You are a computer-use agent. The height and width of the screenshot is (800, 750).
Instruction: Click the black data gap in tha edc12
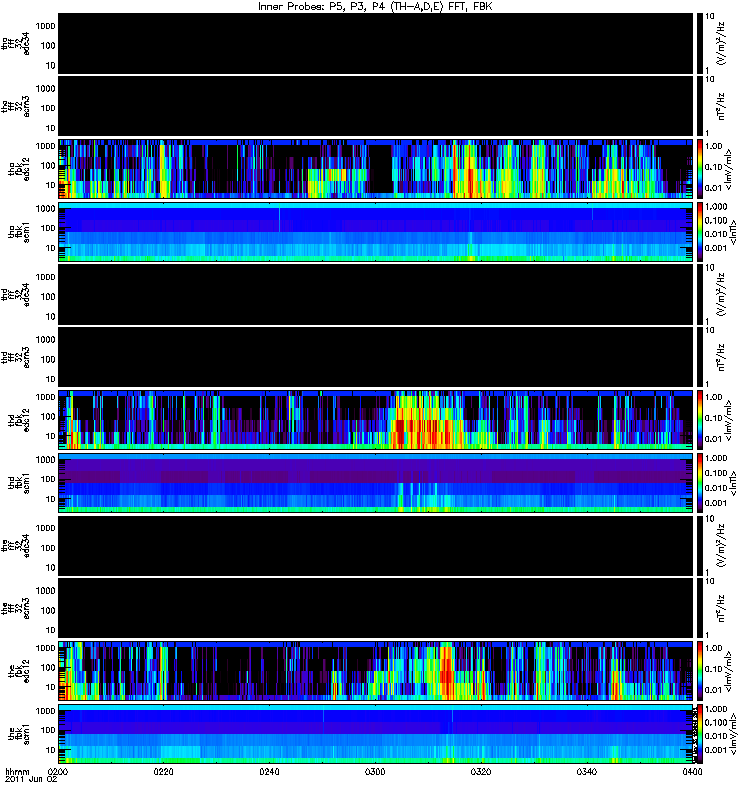click(380, 169)
